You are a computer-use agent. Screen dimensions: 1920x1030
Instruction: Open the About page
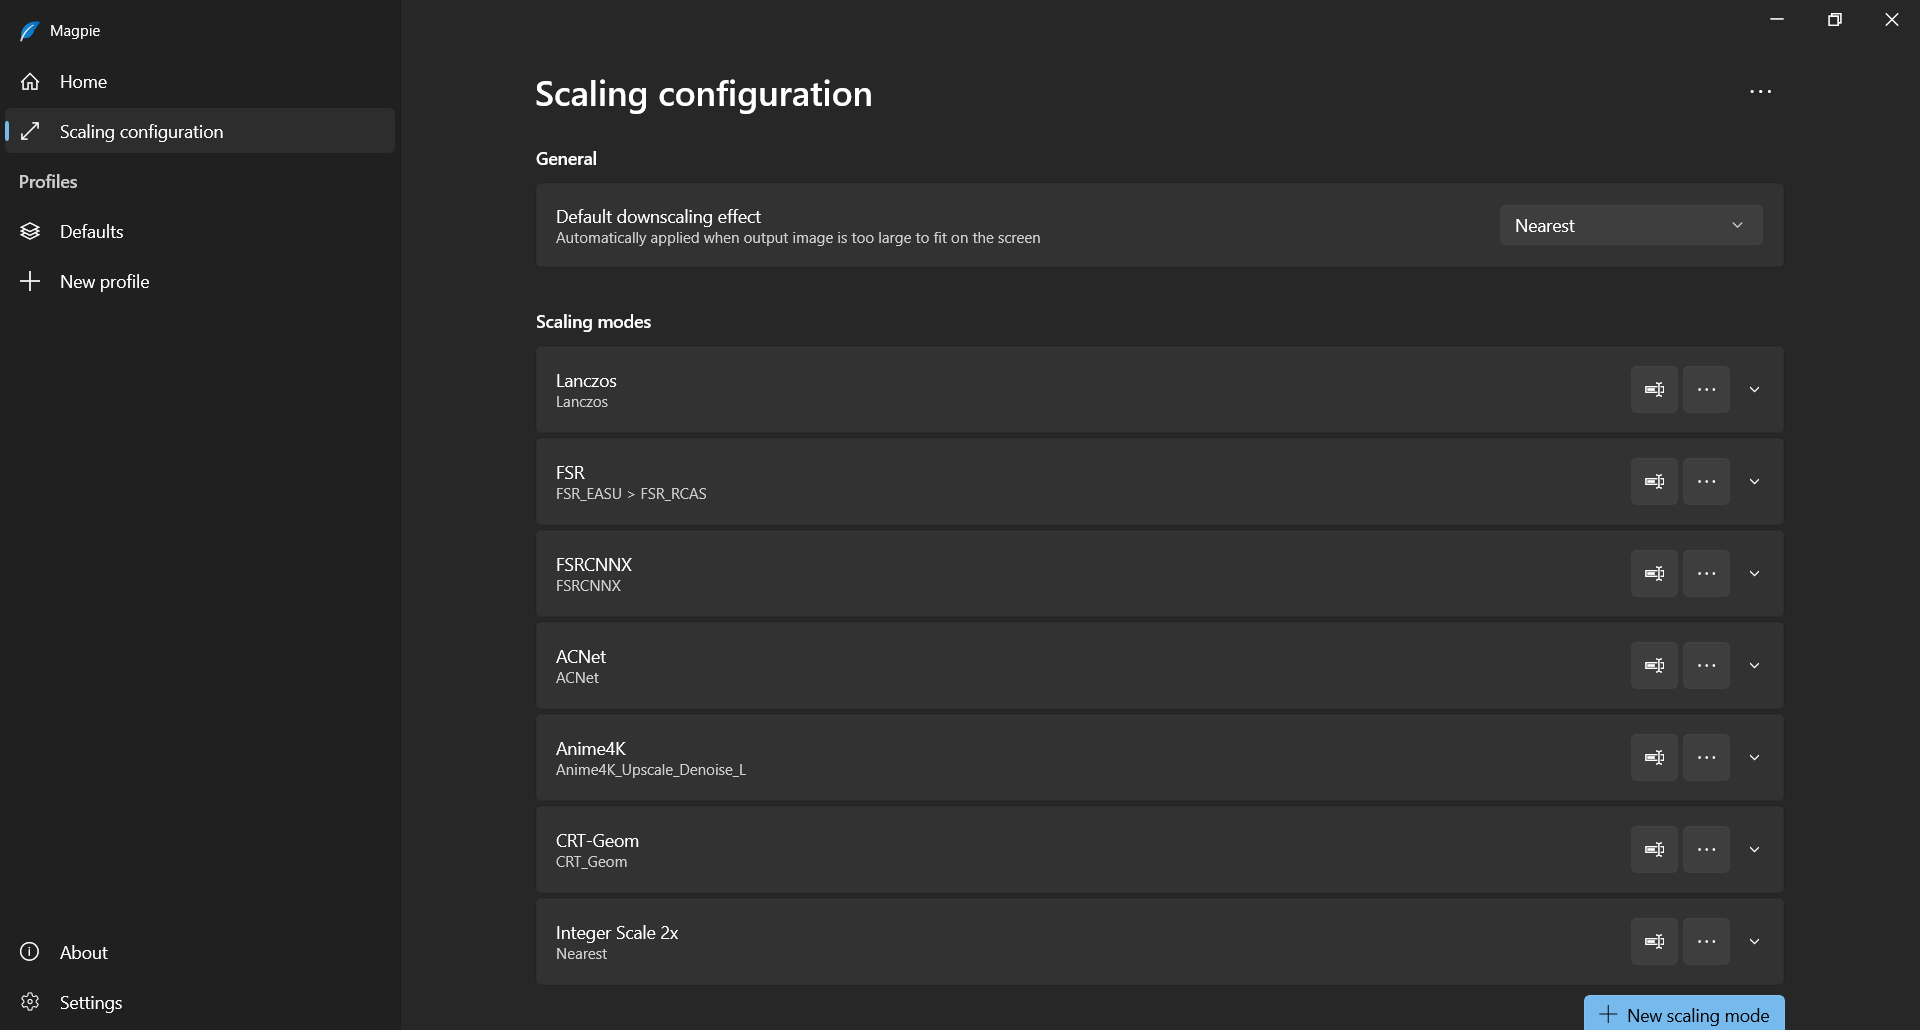200,952
